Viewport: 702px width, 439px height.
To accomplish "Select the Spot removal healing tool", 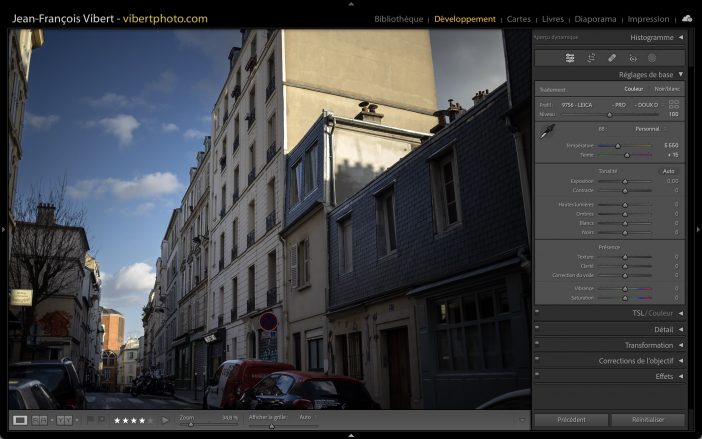I will click(612, 58).
